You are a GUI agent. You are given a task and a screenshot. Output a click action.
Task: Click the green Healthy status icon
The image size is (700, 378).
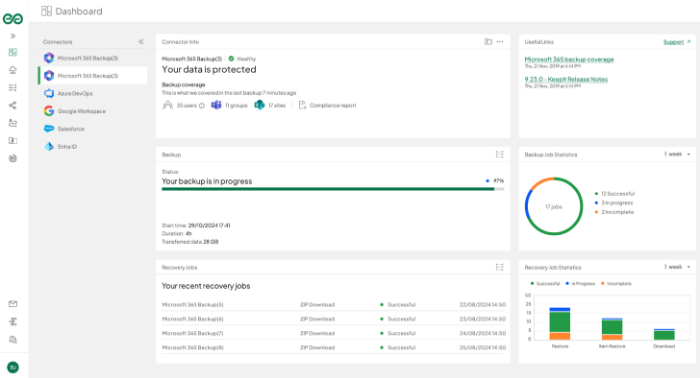point(231,58)
